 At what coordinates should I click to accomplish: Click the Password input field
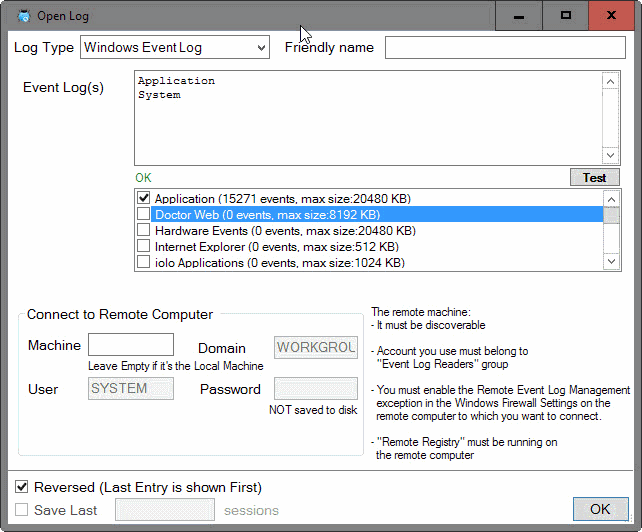(316, 388)
